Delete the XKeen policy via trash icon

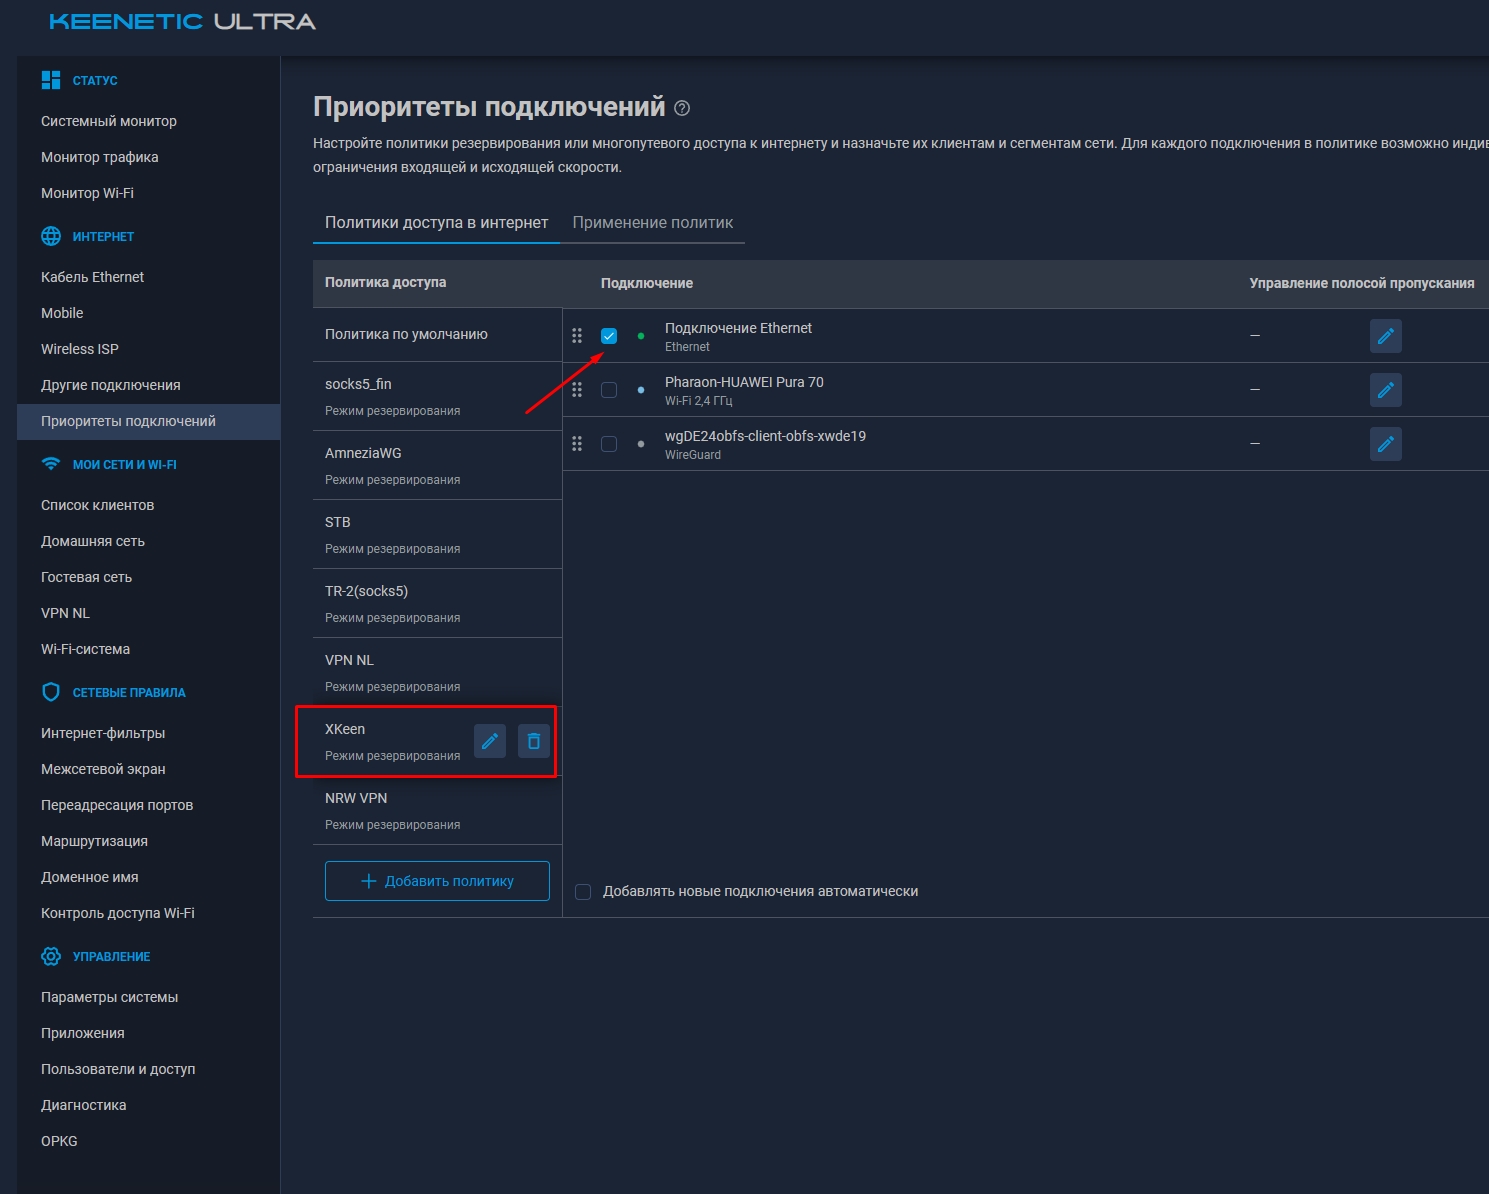click(x=533, y=740)
